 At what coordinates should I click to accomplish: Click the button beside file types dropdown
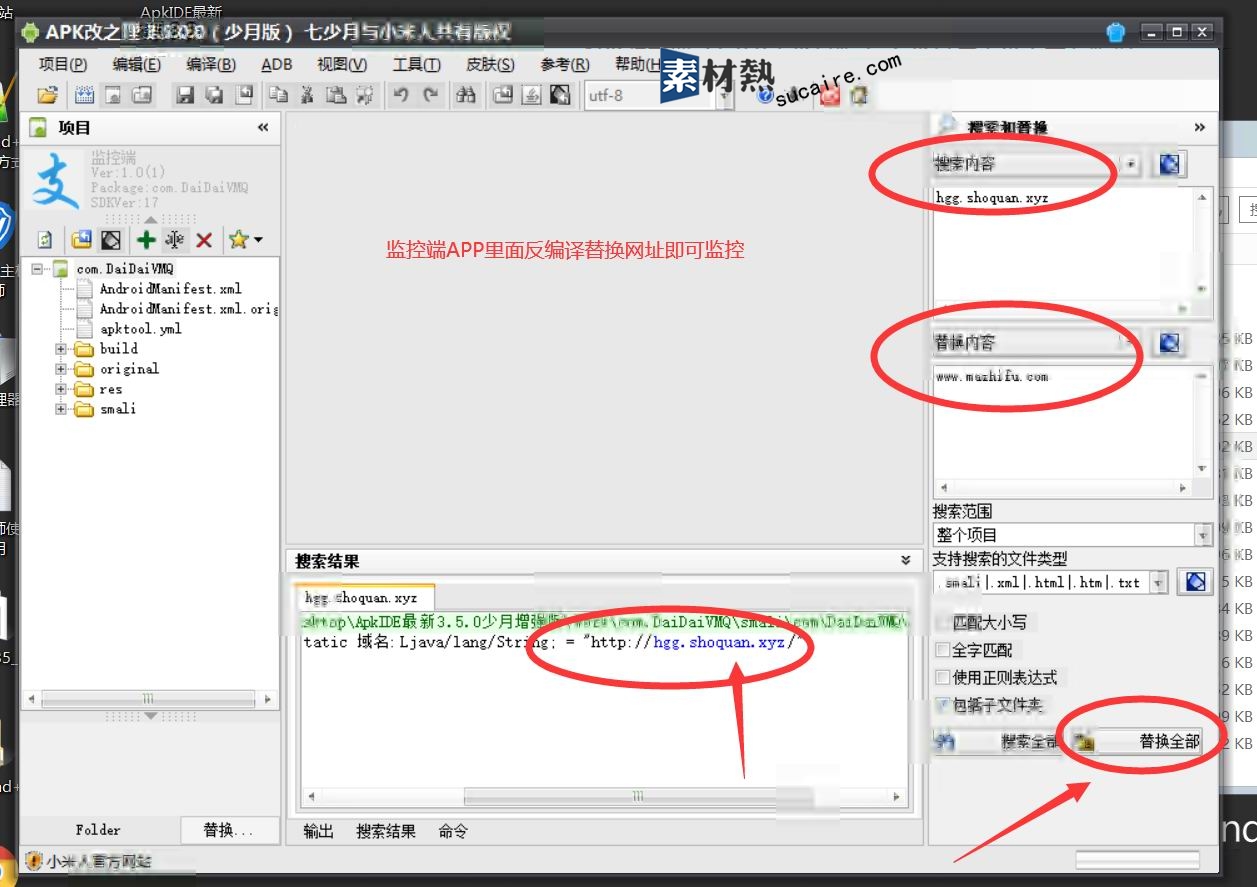click(1195, 582)
